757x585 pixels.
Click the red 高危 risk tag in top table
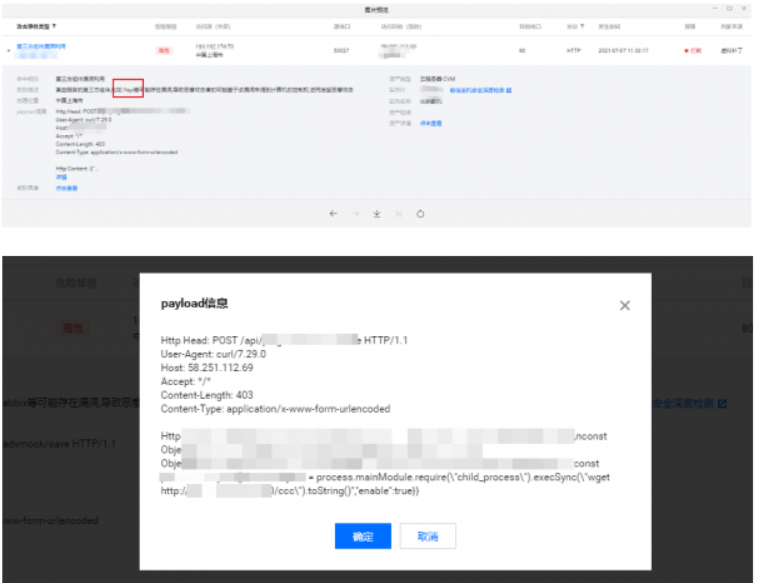pos(164,50)
